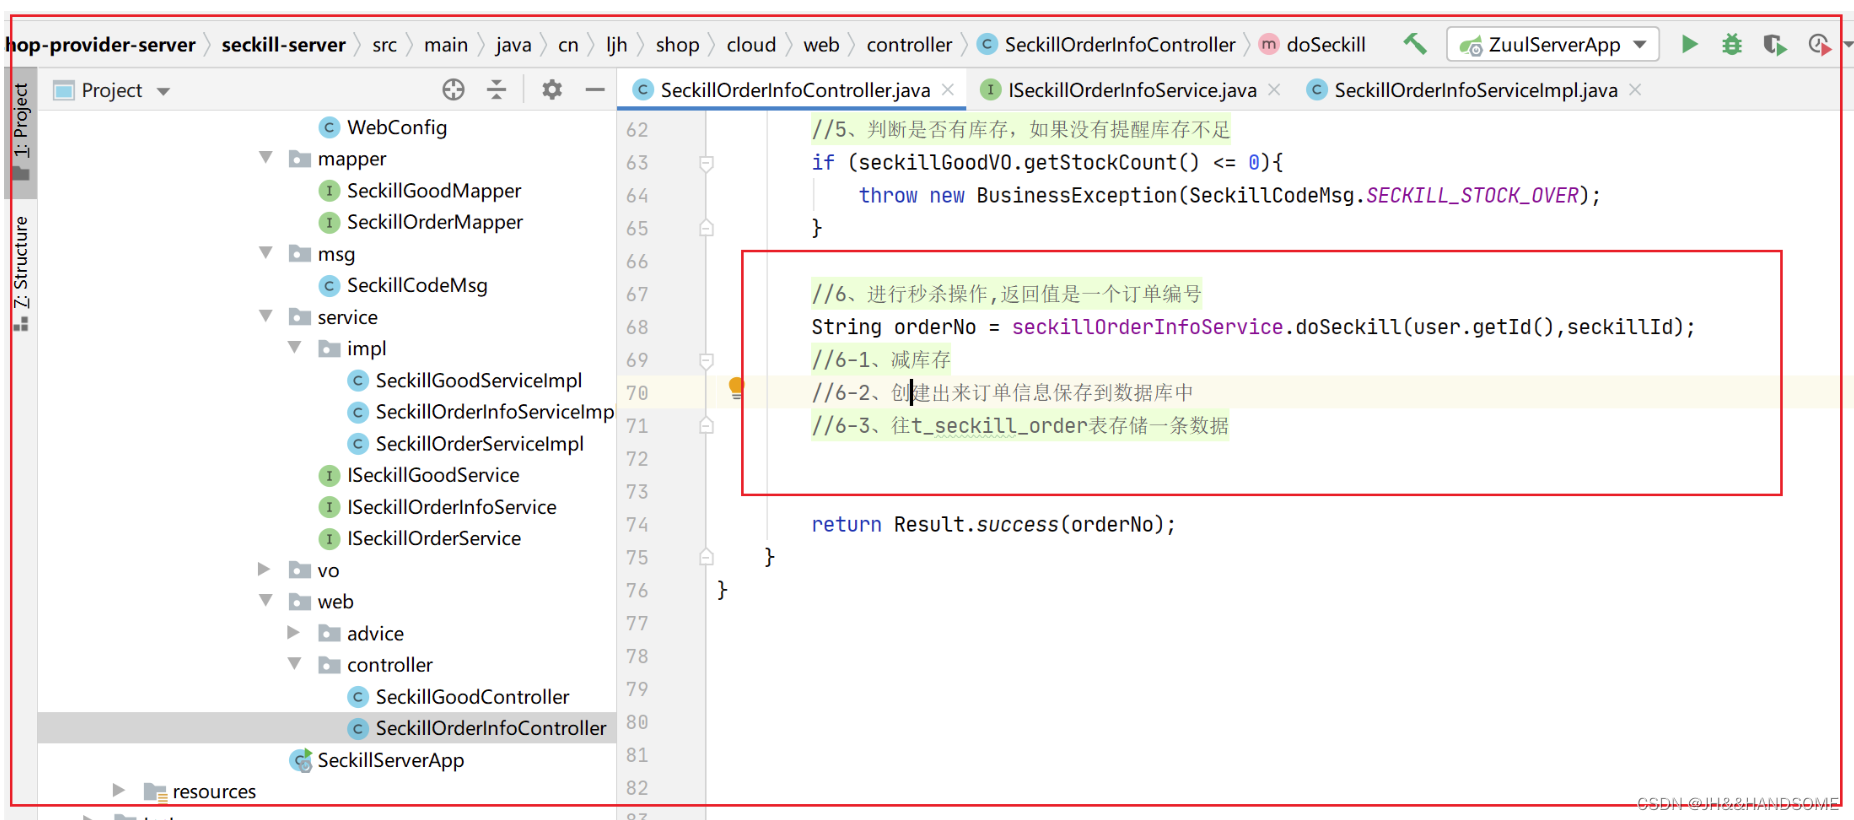1854x820 pixels.
Task: Hide the Project tool window
Action: pyautogui.click(x=595, y=90)
